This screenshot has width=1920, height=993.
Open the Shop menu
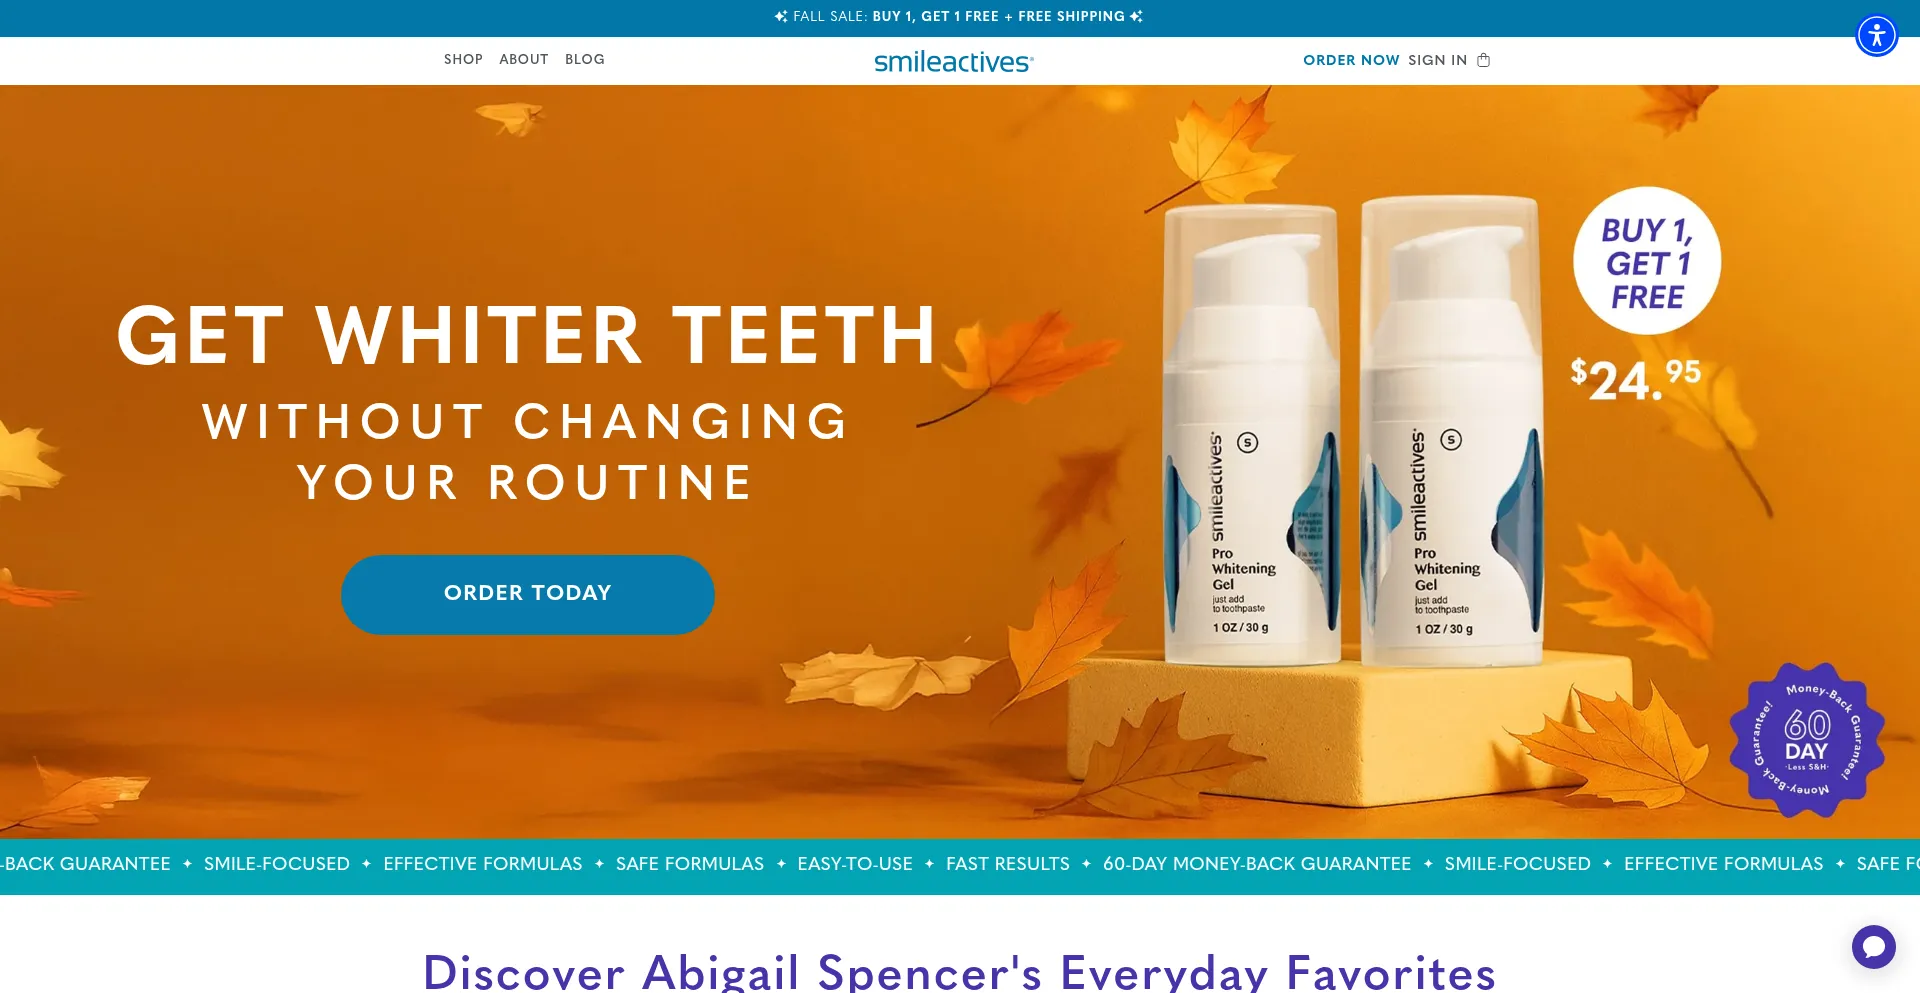[x=463, y=59]
